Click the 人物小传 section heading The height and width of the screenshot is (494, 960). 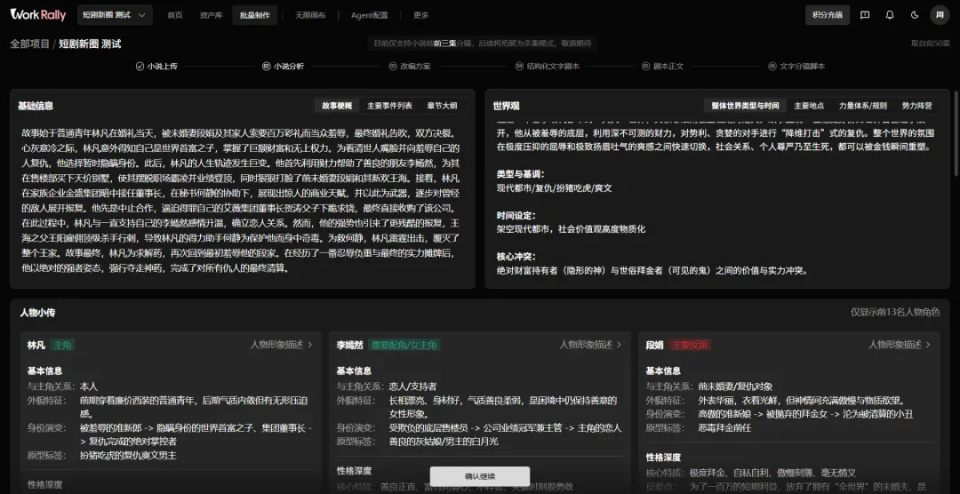[x=37, y=312]
